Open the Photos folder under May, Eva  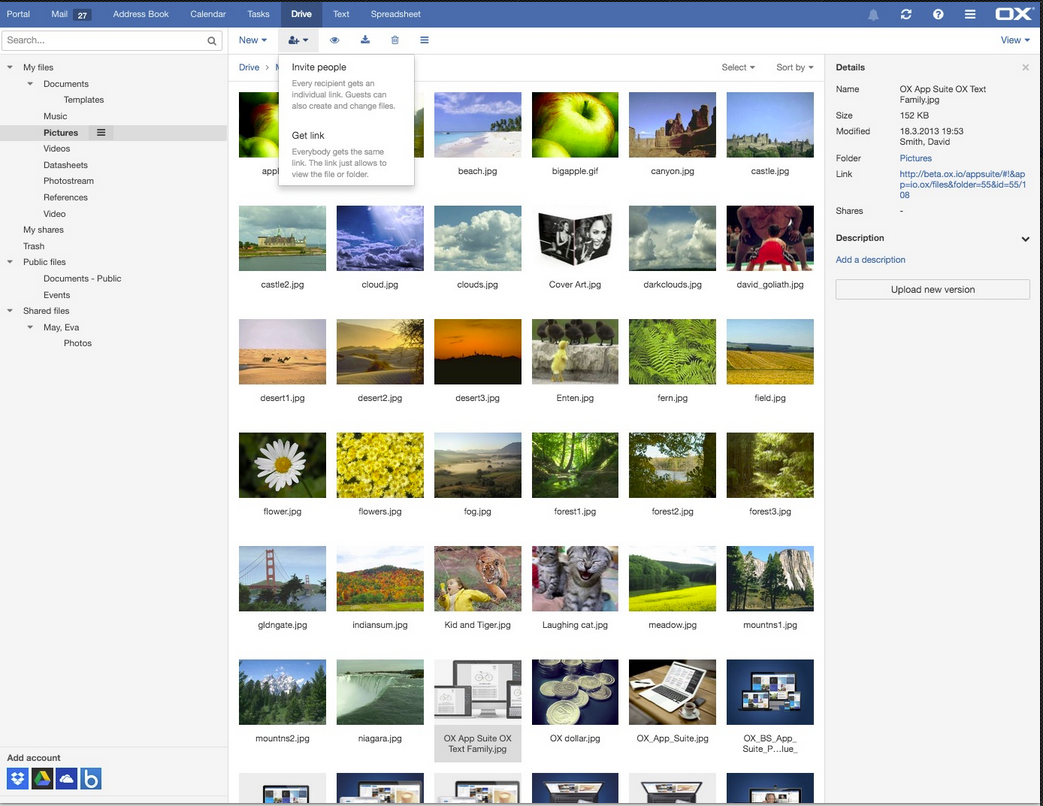(78, 343)
